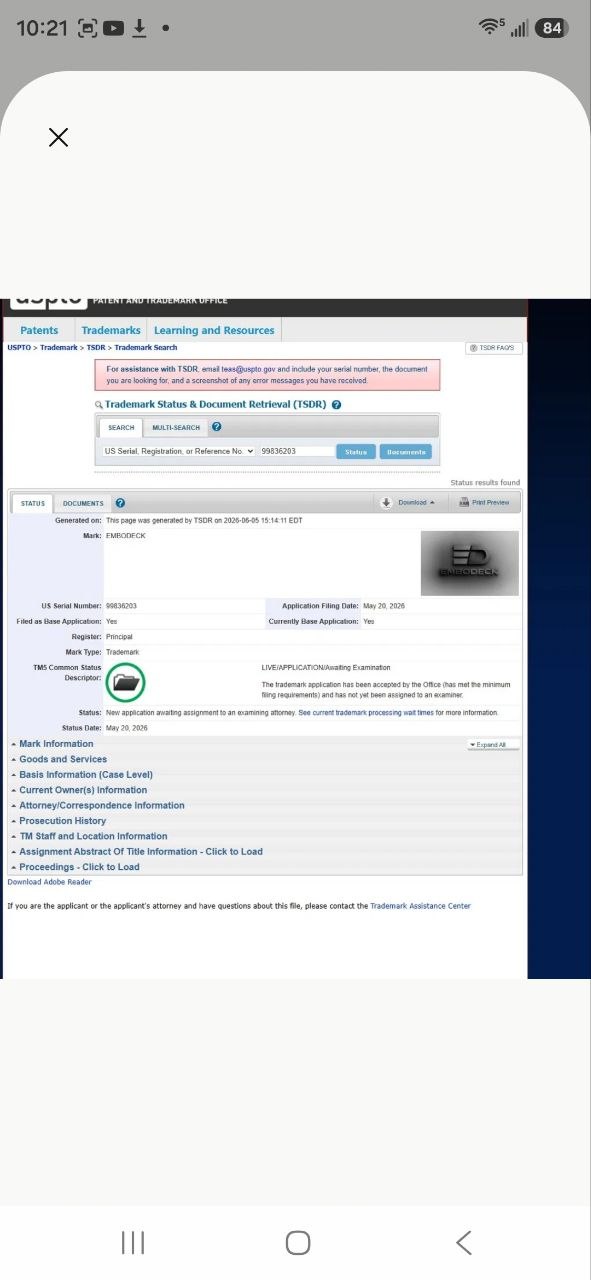The width and height of the screenshot is (591, 1280).
Task: Click Application Filing Date value May 20, 2026
Action: (384, 606)
